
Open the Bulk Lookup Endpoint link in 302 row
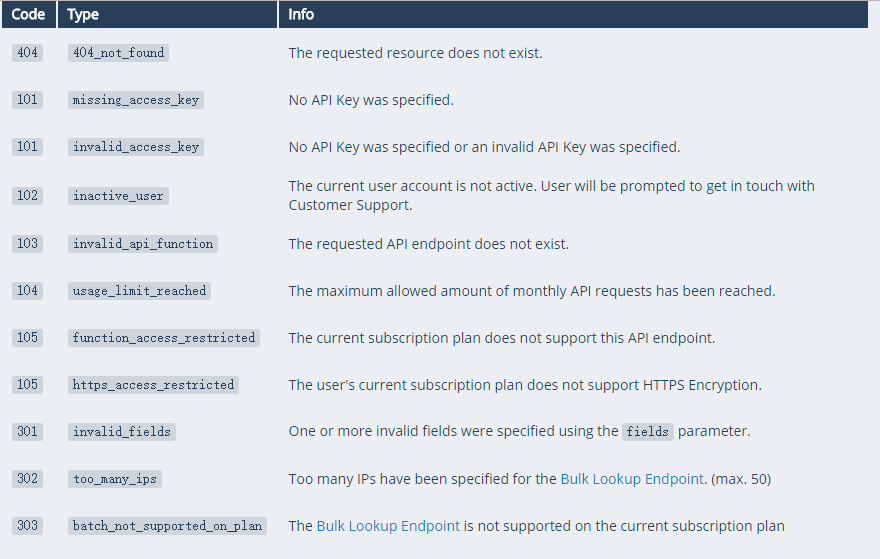click(x=631, y=479)
